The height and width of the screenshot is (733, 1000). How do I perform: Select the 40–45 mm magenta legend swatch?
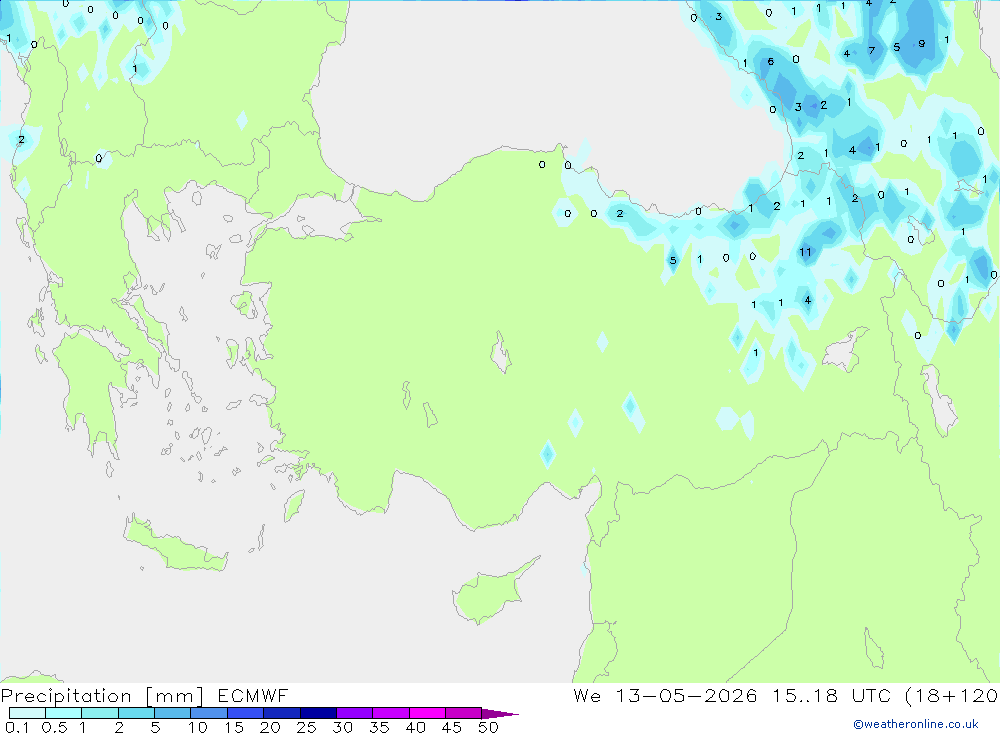coord(427,713)
